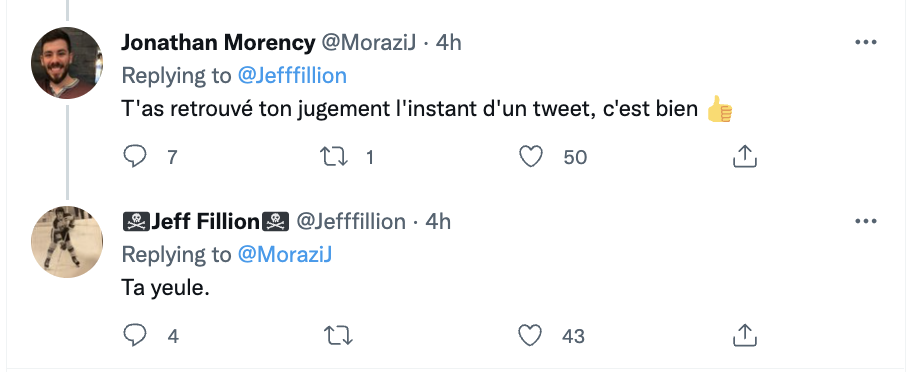The width and height of the screenshot is (918, 372).
Task: Open the gray @Jefffillion handle beside Jeff's name
Action: pyautogui.click(x=351, y=221)
